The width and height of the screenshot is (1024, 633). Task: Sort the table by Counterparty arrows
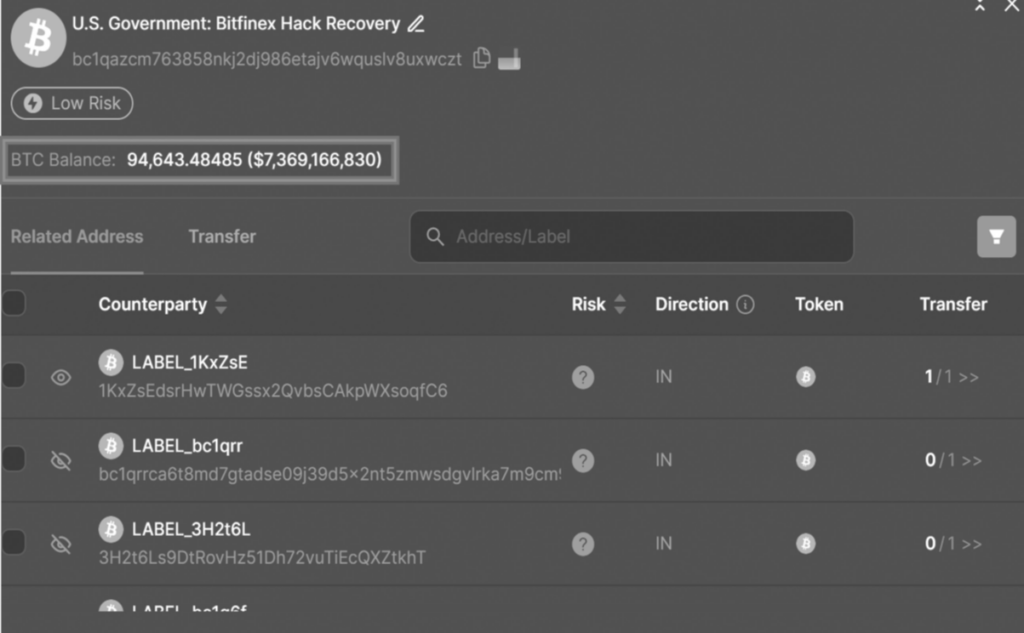tap(221, 304)
